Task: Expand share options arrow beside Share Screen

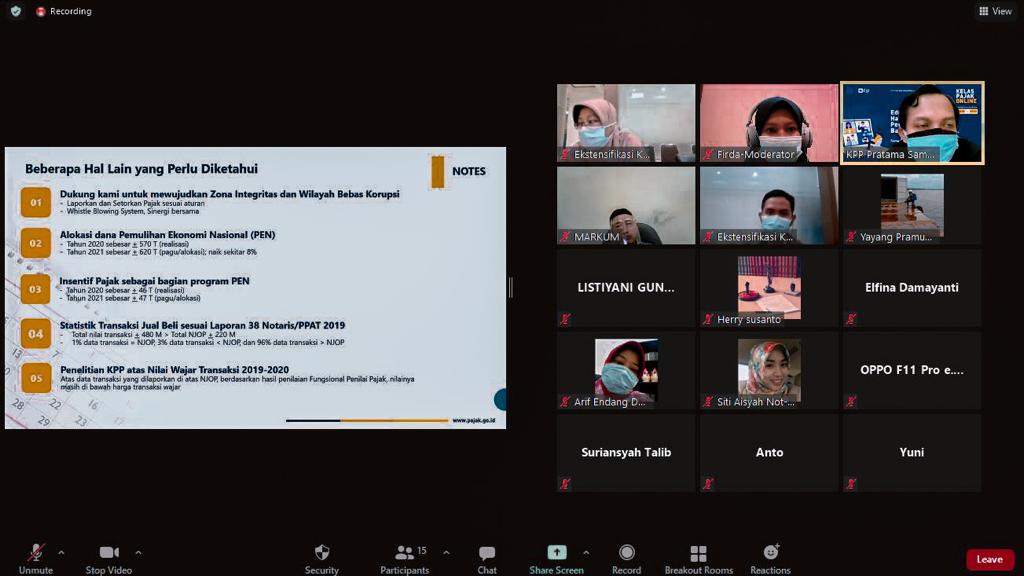Action: coord(586,552)
